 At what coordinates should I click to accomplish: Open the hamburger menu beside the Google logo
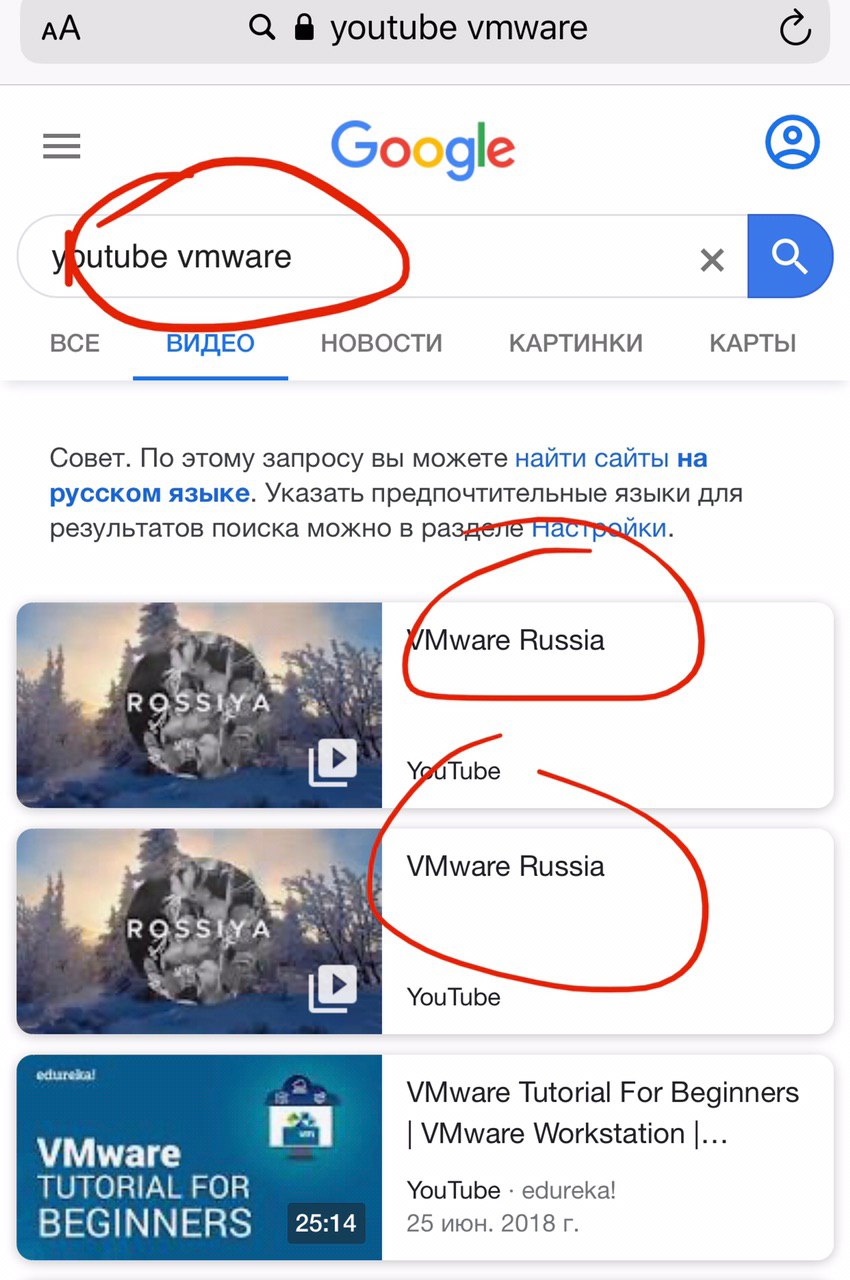click(x=61, y=147)
